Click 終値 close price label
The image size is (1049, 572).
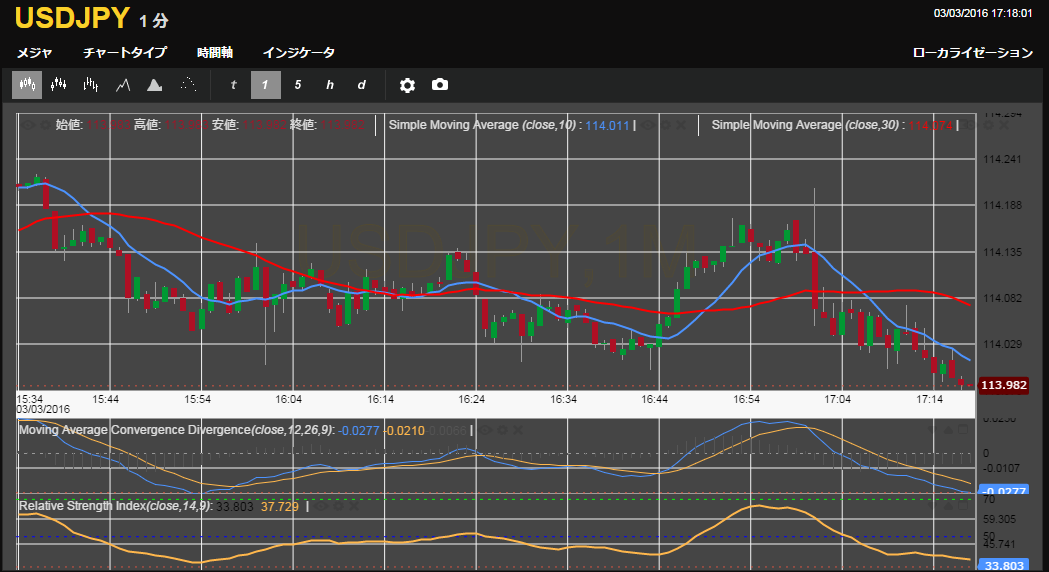pyautogui.click(x=302, y=125)
